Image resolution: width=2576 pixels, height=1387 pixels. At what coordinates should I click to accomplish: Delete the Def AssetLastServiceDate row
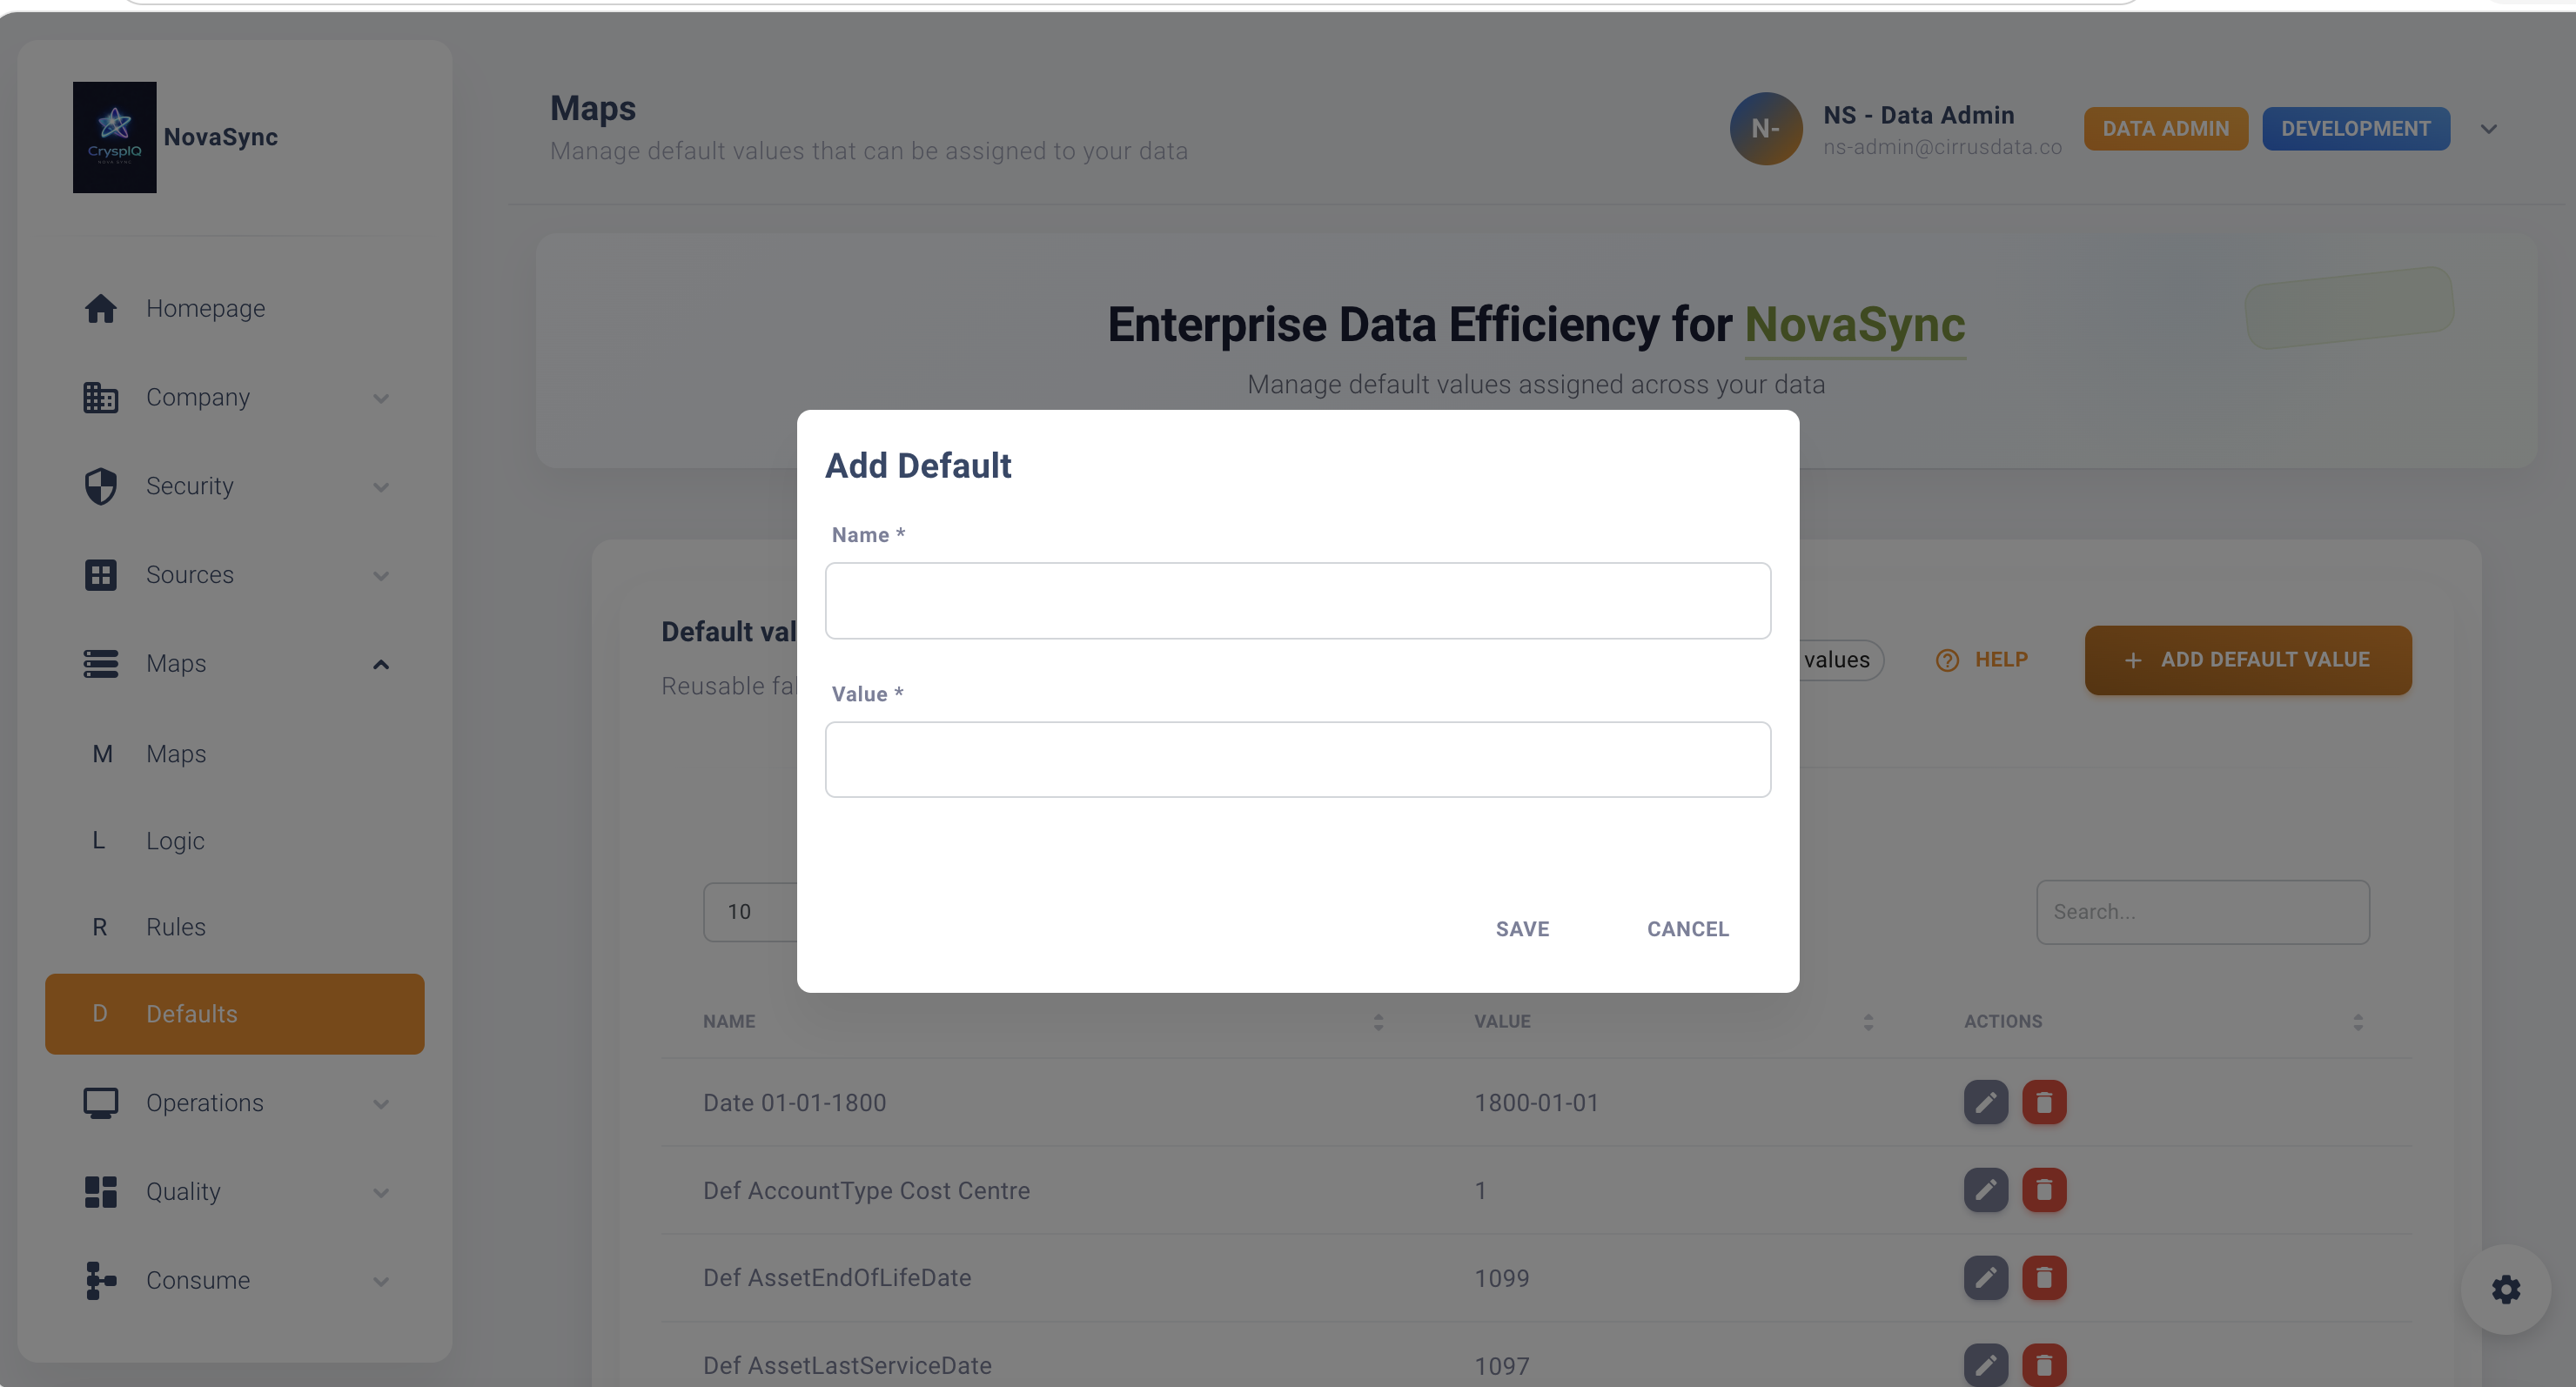pyautogui.click(x=2044, y=1365)
